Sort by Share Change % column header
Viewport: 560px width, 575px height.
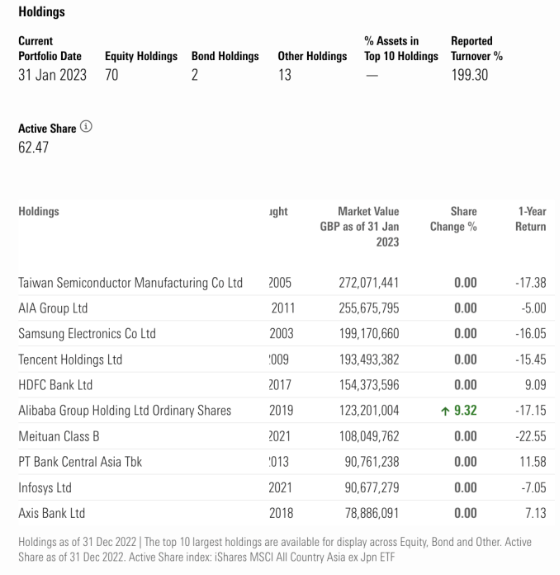[x=453, y=219]
